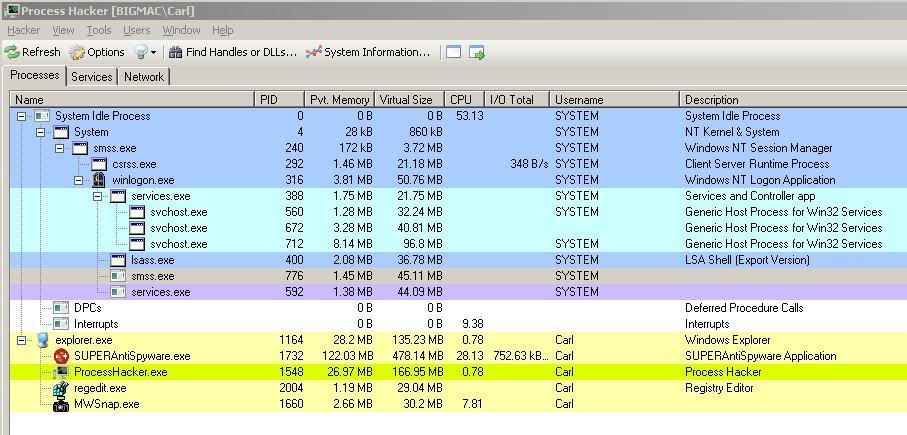Viewport: 907px width, 435px height.
Task: Click the Find Handles or DLLs label
Action: pyautogui.click(x=241, y=53)
